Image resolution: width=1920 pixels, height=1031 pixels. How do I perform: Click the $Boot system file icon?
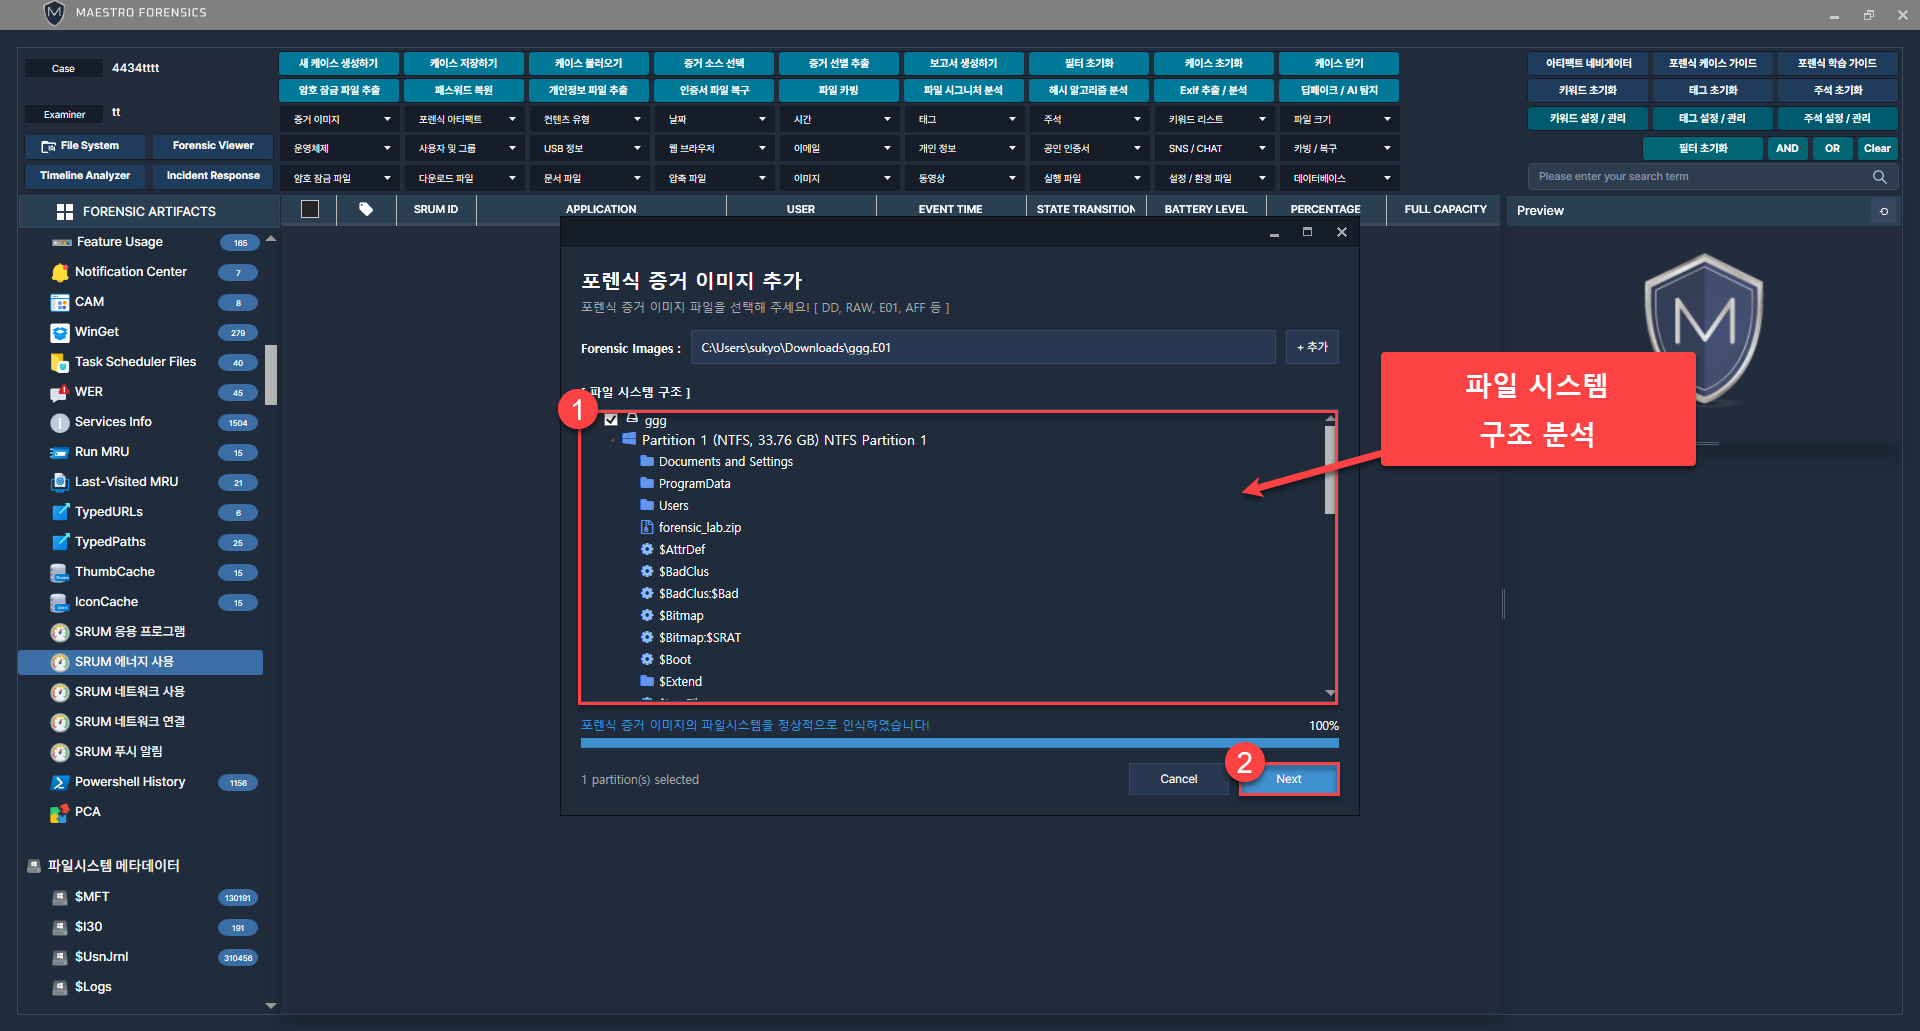(x=647, y=659)
